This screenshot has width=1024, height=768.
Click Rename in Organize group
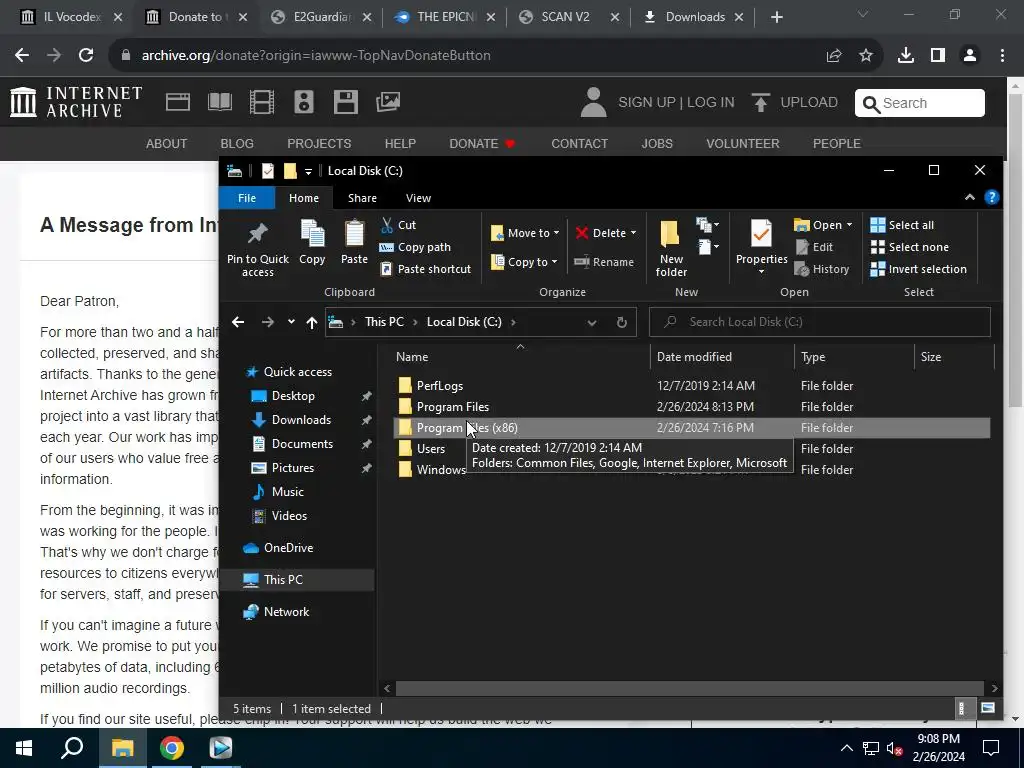click(x=604, y=262)
